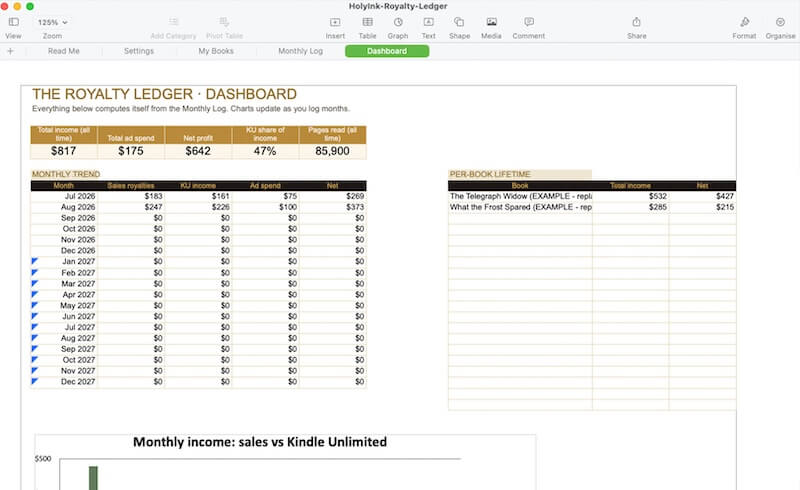Image resolution: width=800 pixels, height=490 pixels.
Task: Click the blue flag beside Sep 2027
Action: pyautogui.click(x=35, y=348)
